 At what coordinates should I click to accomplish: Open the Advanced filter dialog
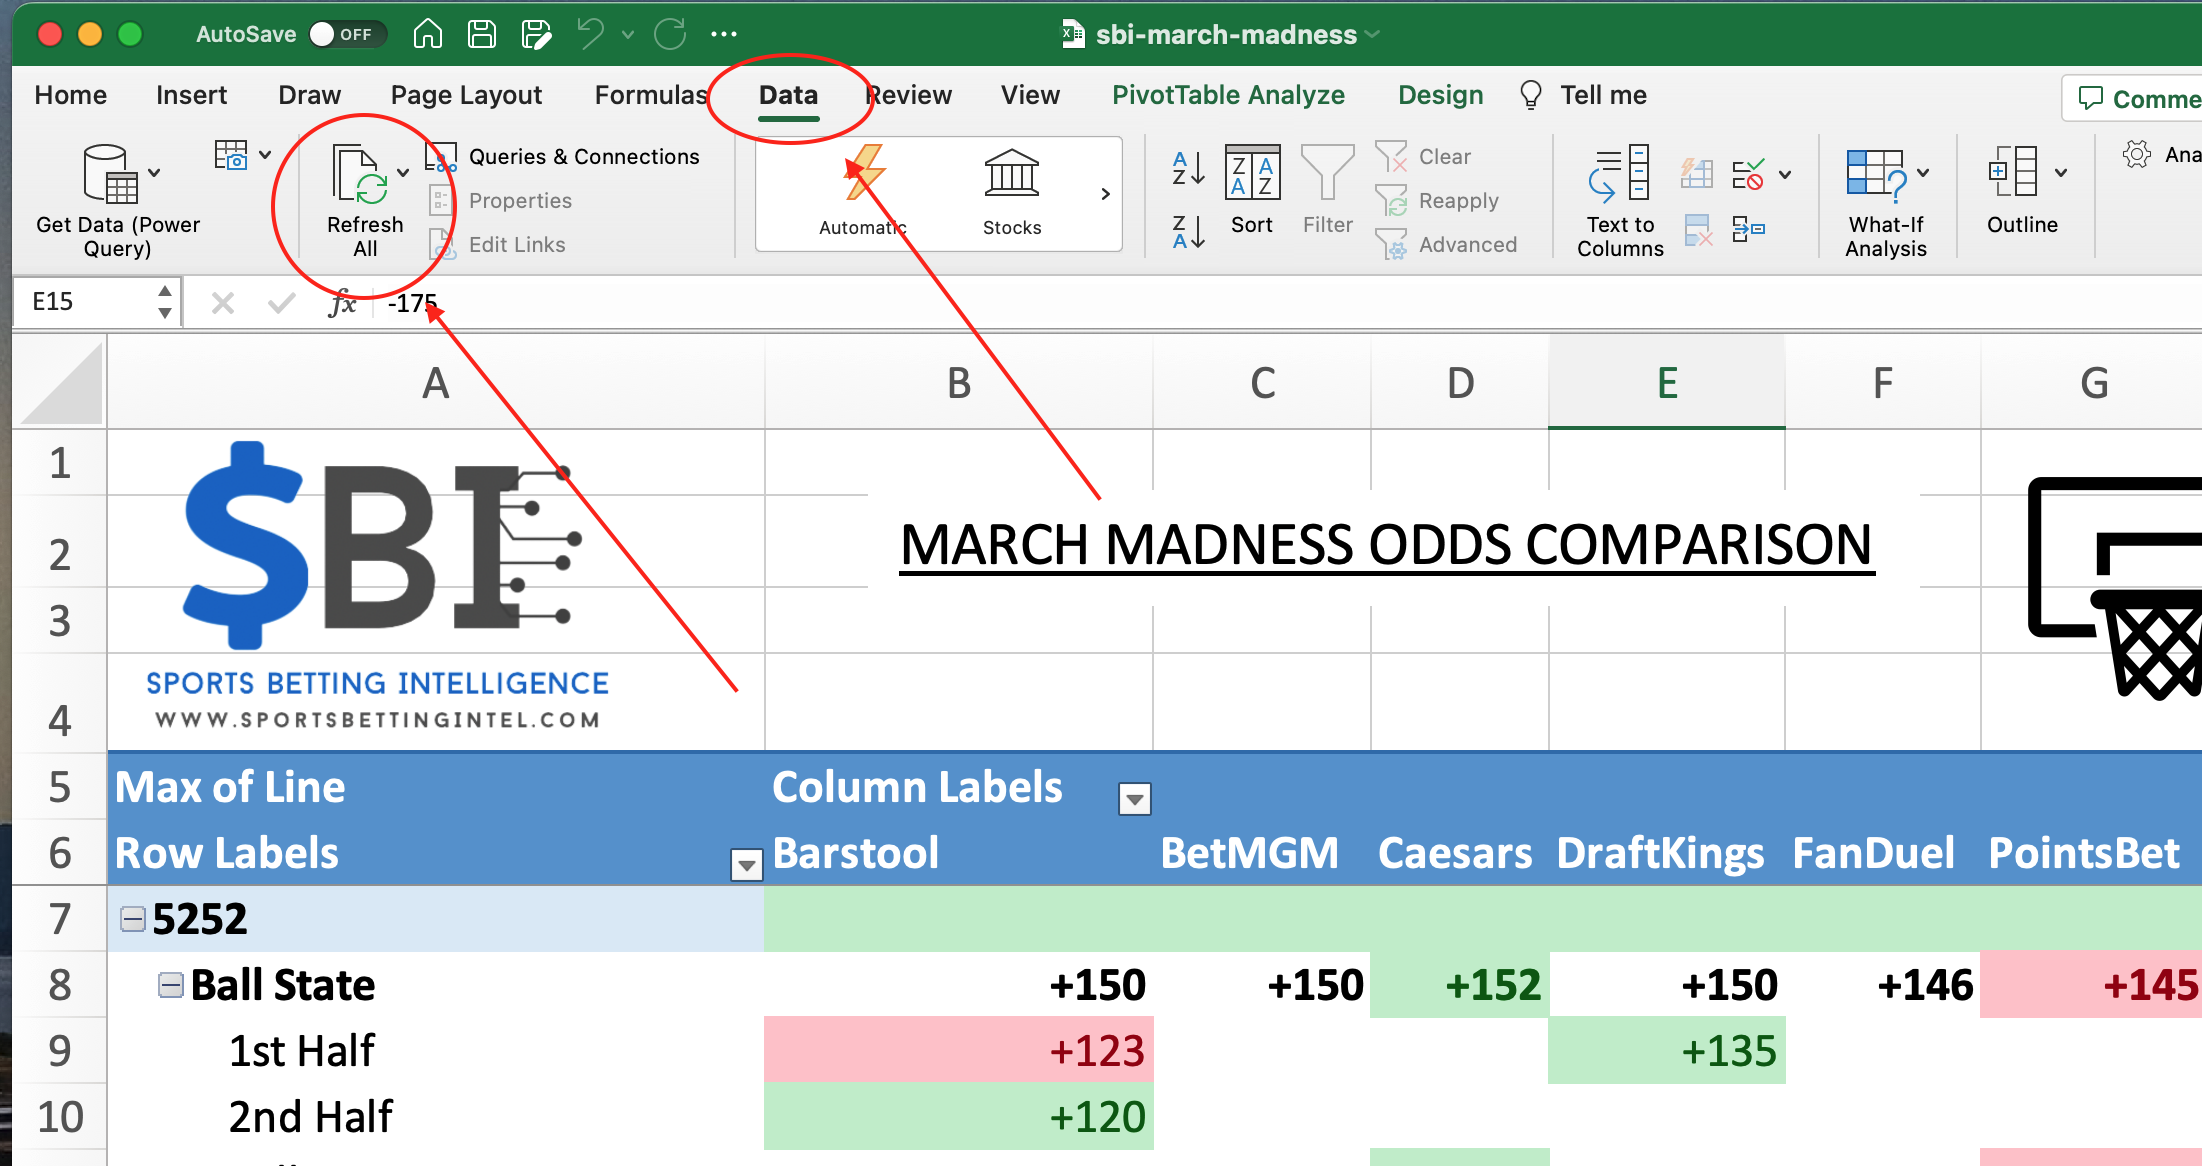pos(1390,244)
